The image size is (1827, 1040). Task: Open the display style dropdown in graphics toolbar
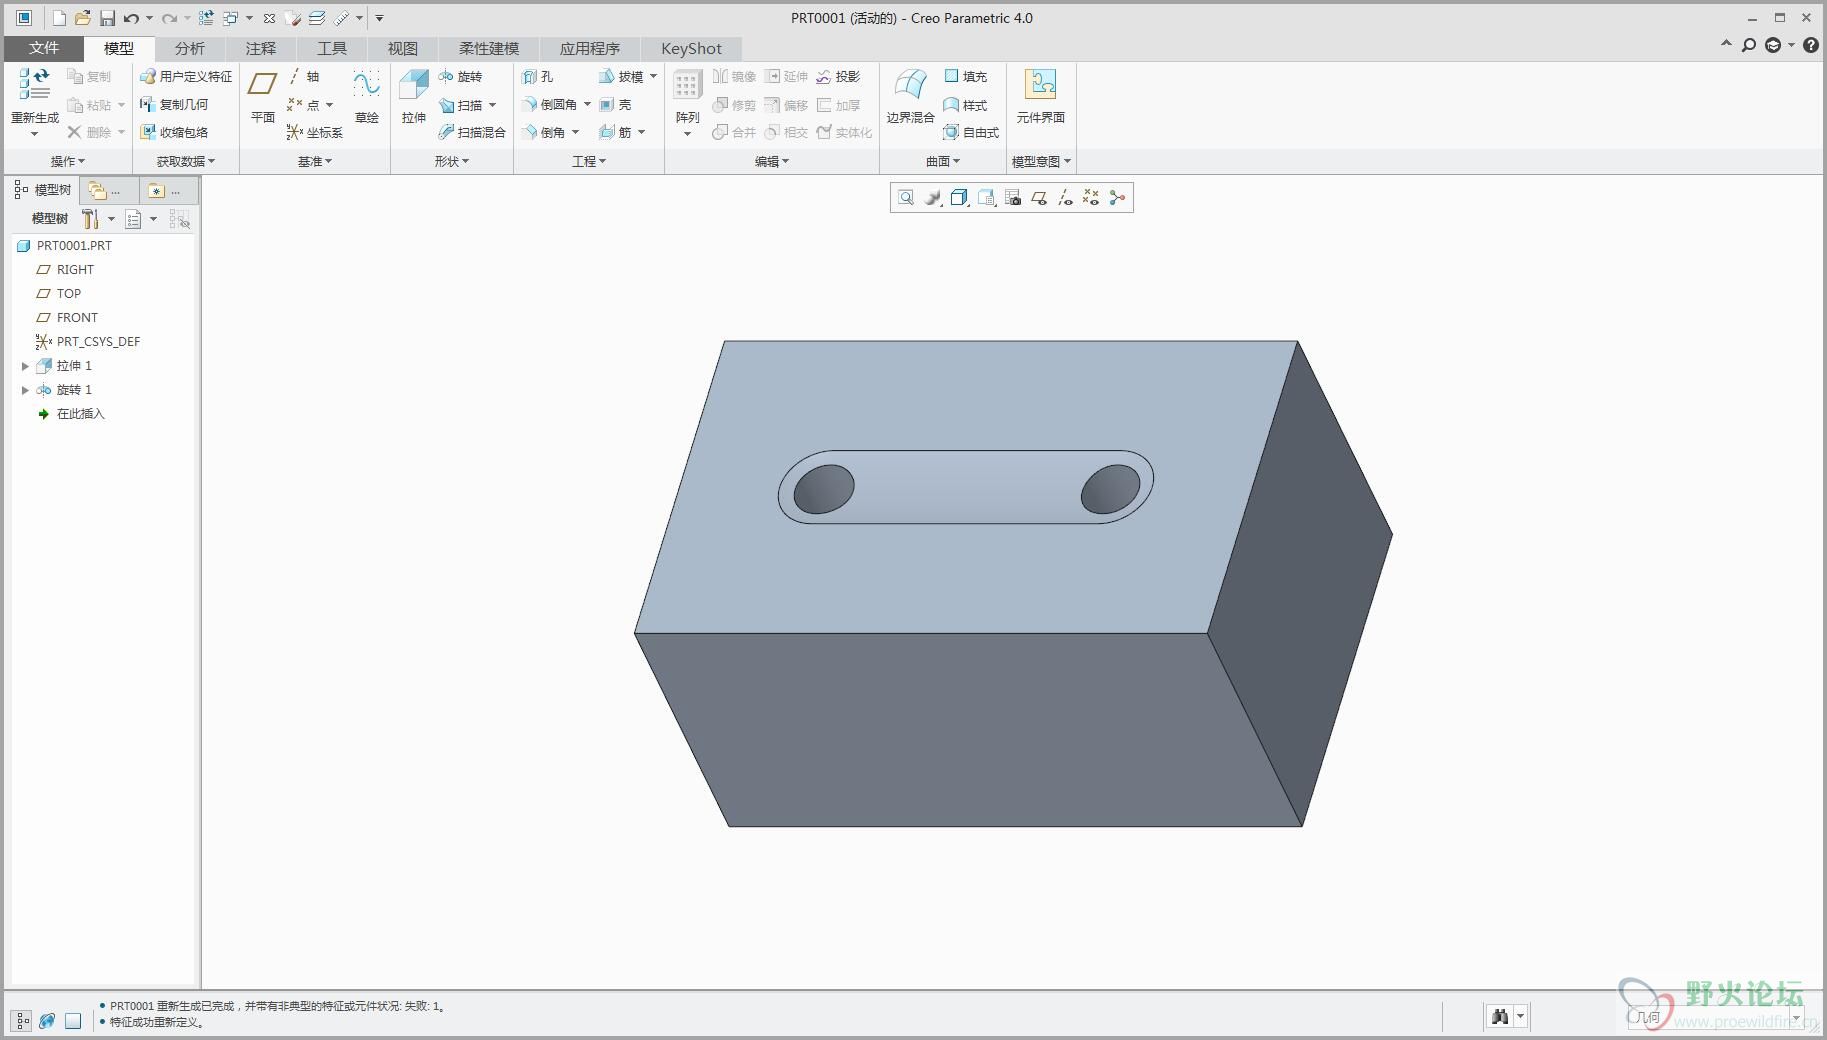[x=959, y=198]
